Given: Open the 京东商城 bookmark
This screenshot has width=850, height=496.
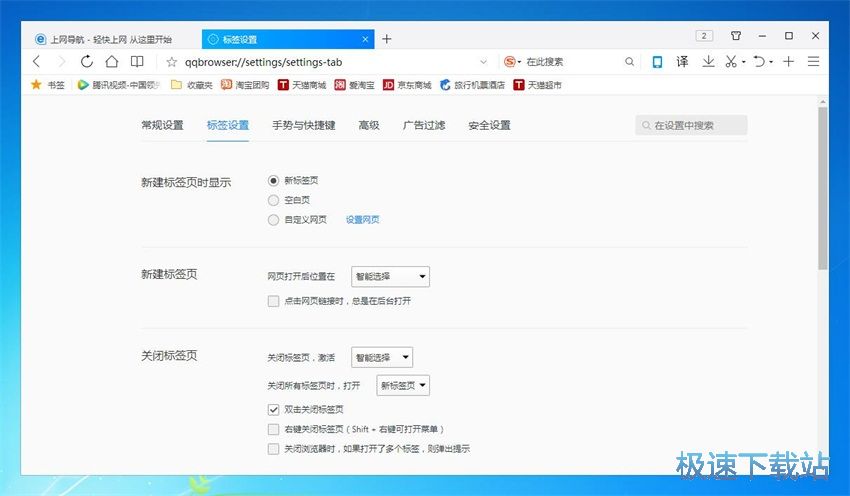Looking at the screenshot, I should [x=407, y=85].
